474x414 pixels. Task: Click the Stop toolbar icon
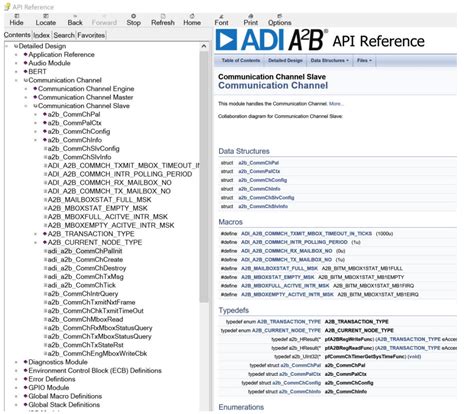pos(133,20)
